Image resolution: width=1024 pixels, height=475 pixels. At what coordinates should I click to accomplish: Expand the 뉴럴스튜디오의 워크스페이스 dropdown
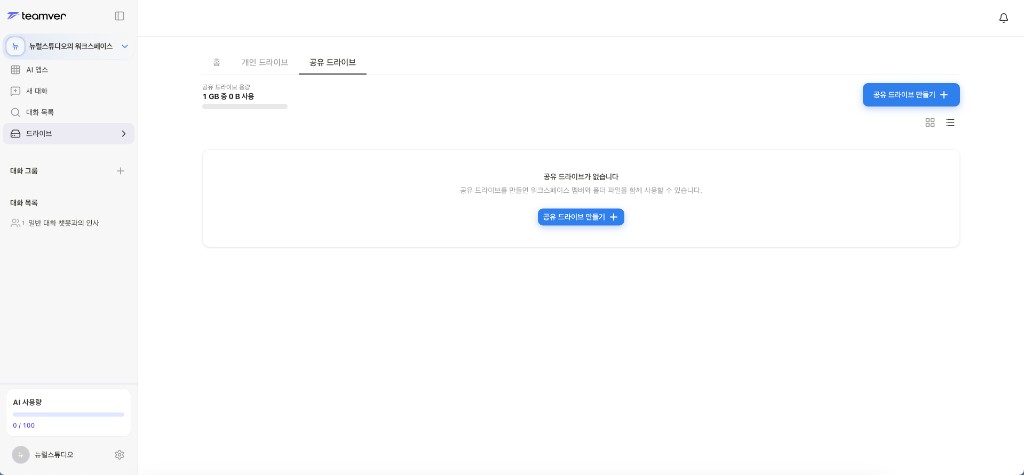pyautogui.click(x=125, y=46)
